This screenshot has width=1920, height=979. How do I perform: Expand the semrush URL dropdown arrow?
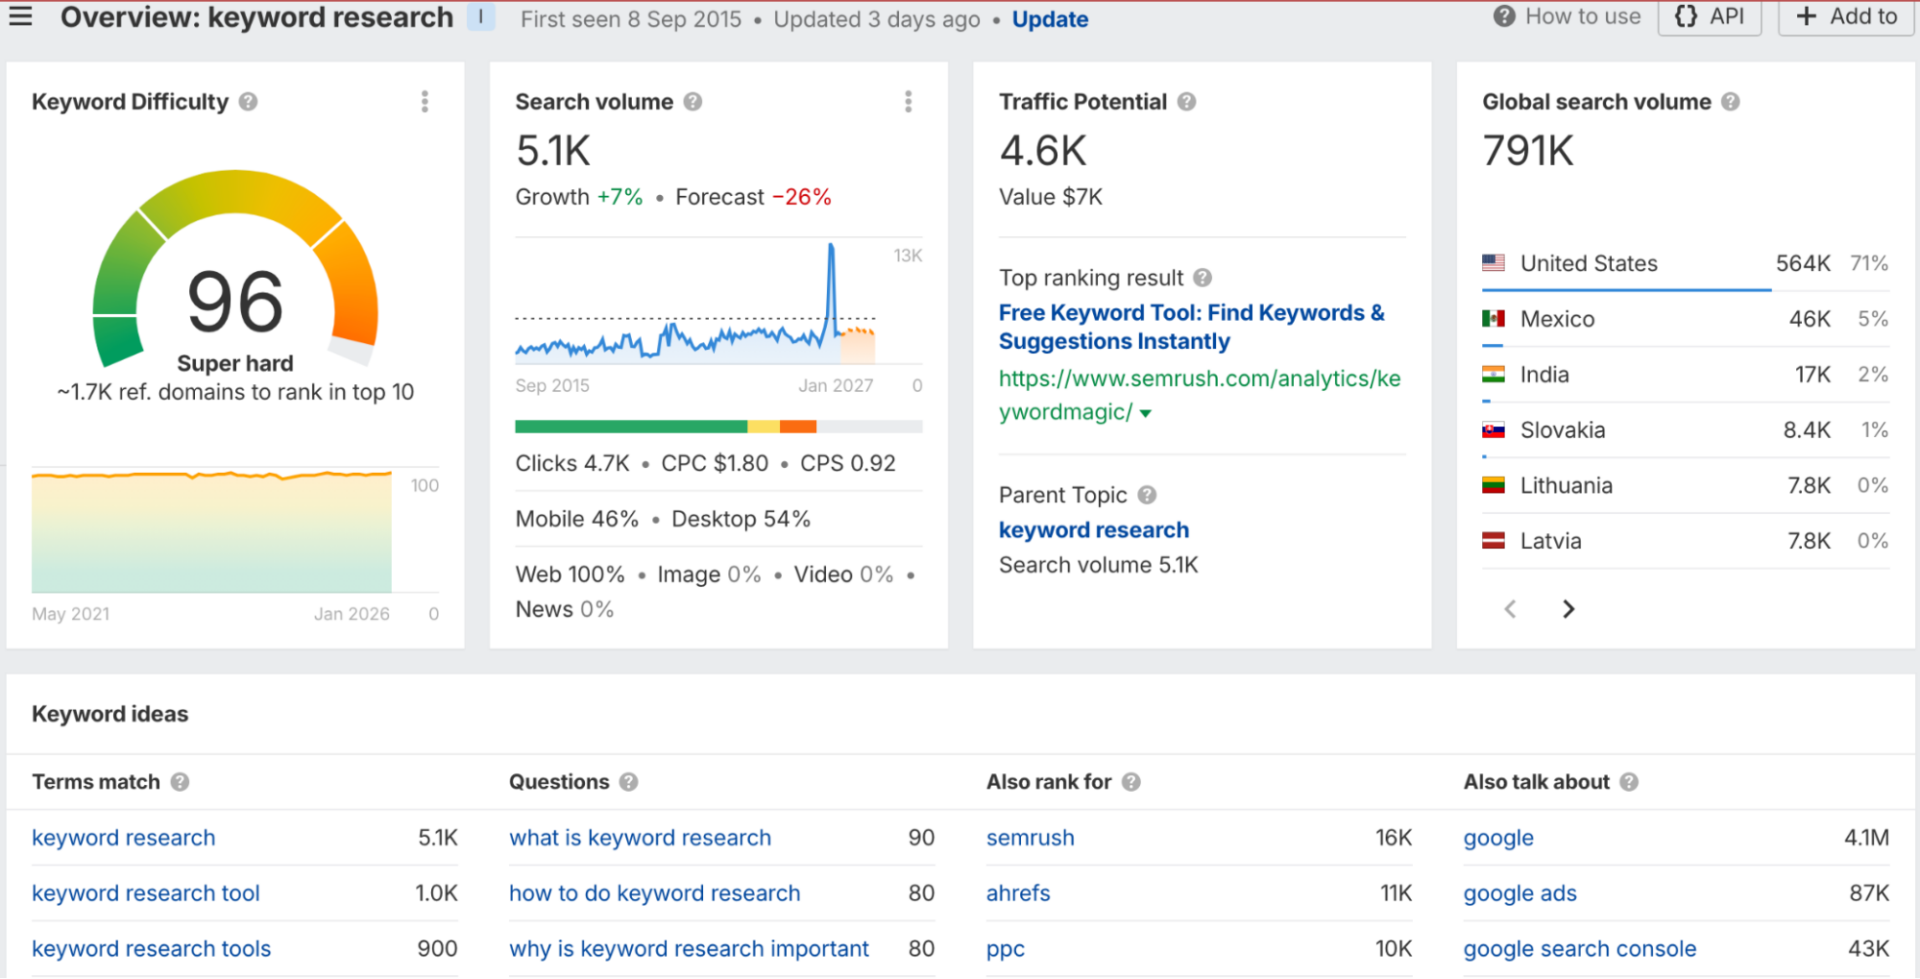click(1146, 412)
